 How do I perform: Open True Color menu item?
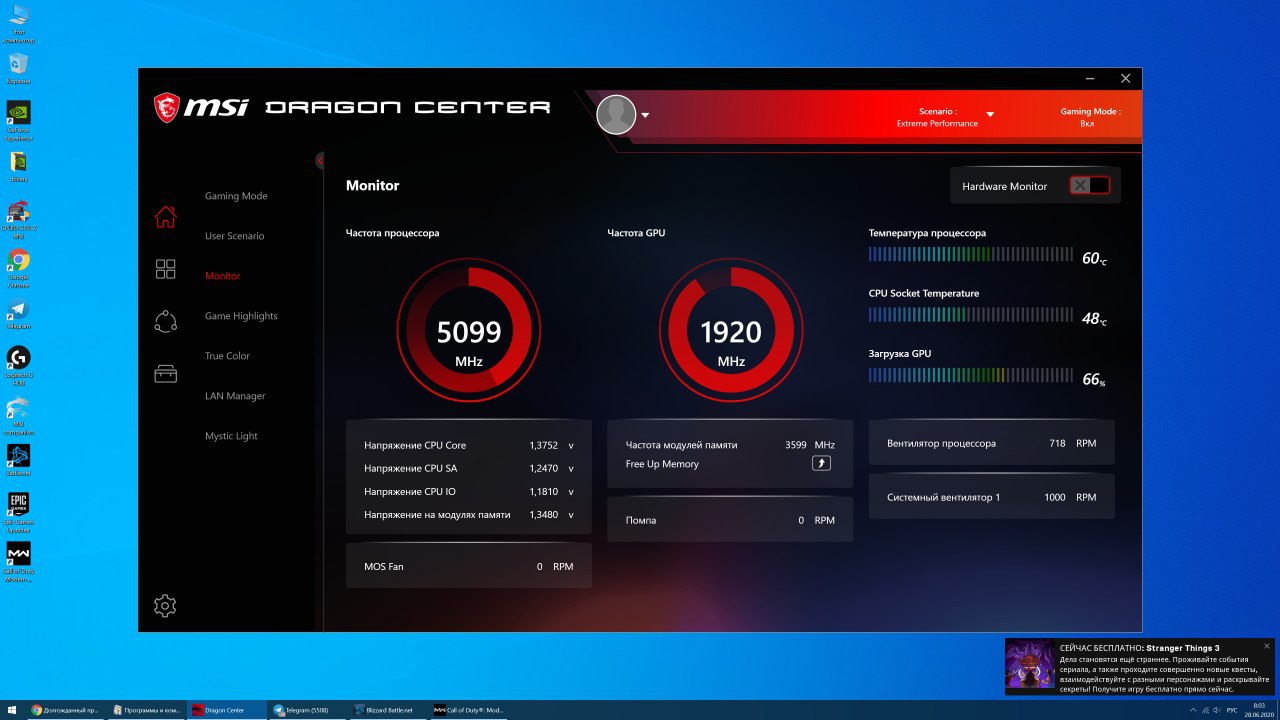[227, 356]
